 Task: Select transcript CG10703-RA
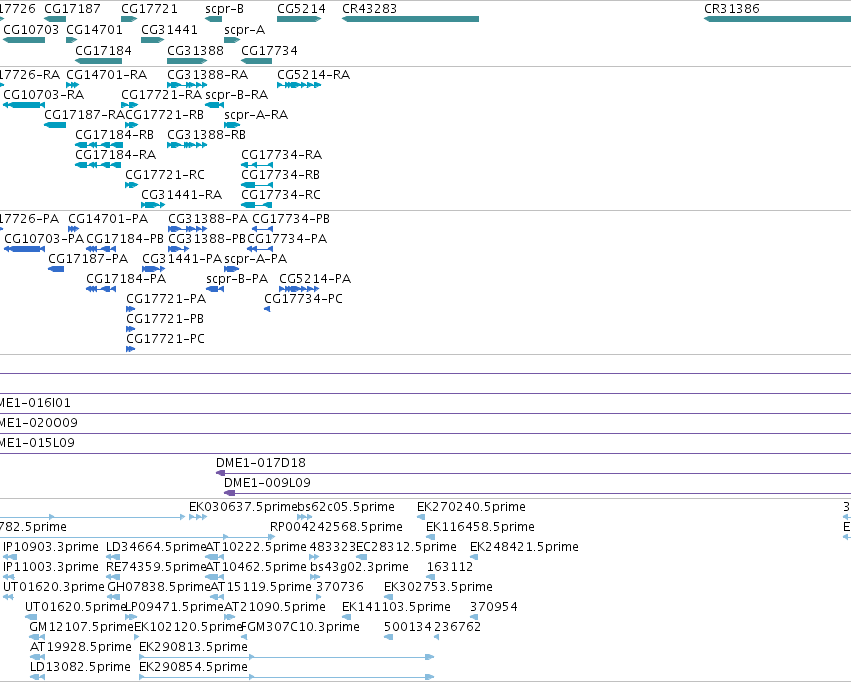pos(24,105)
